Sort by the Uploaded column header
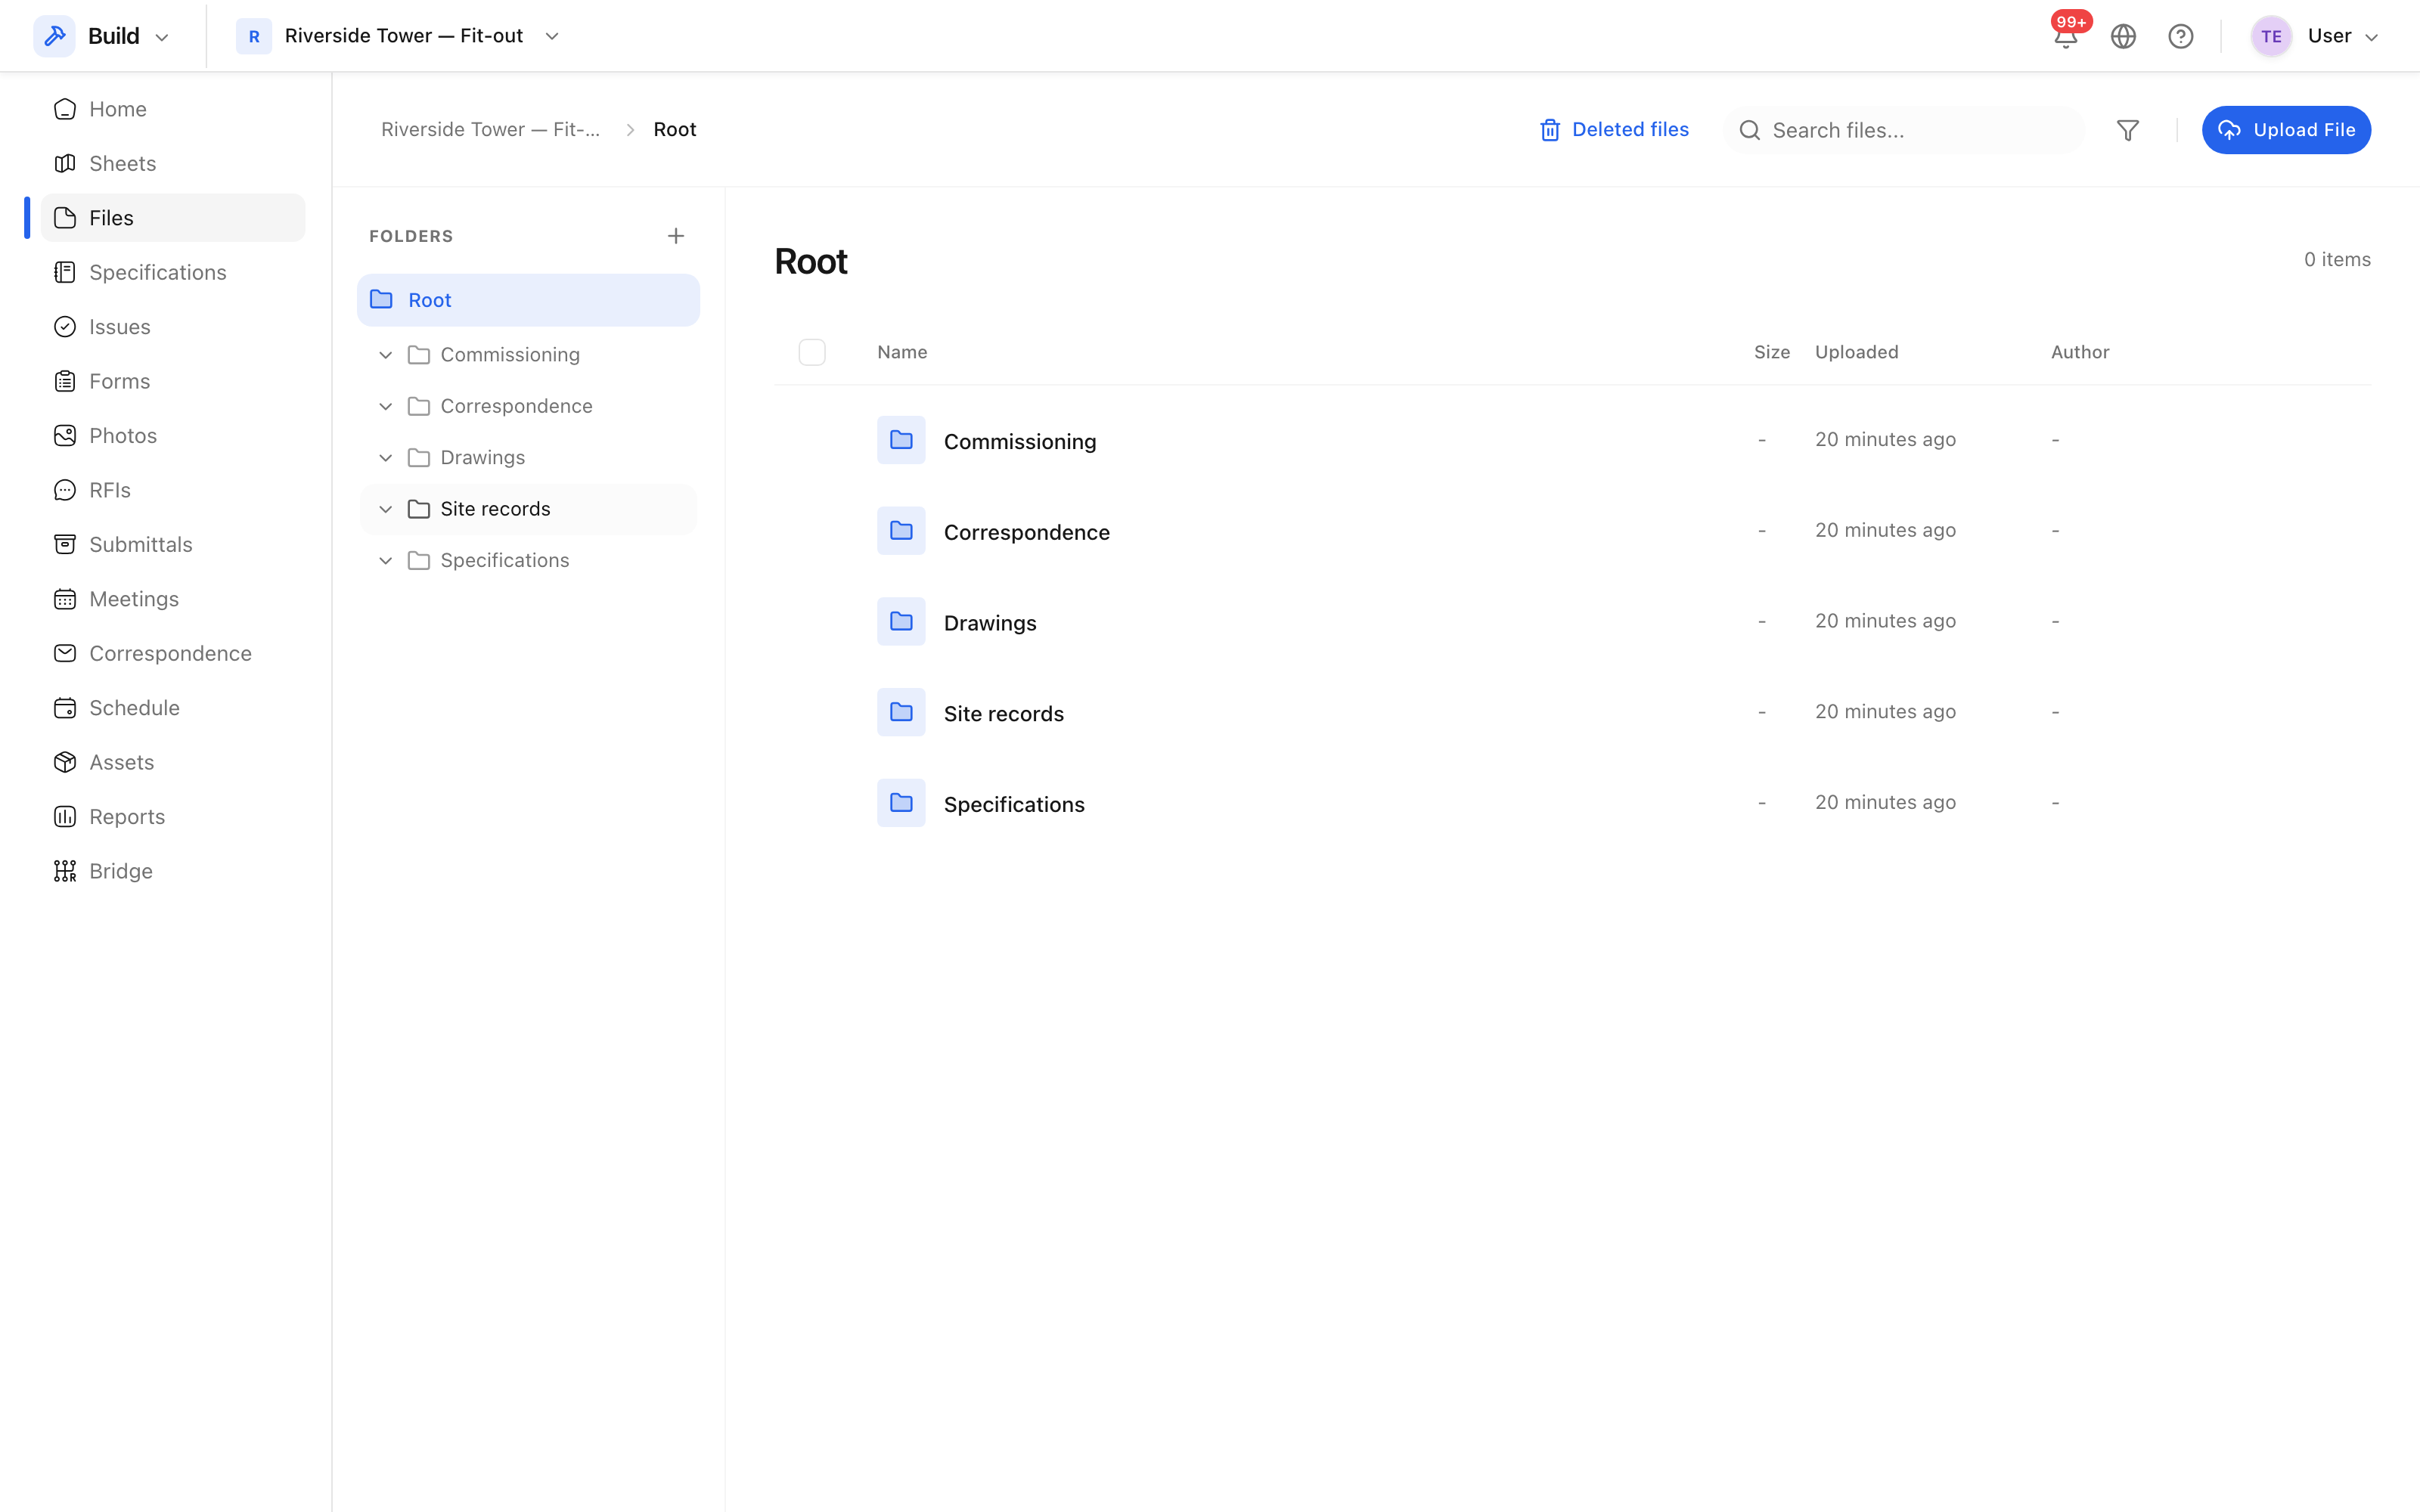The height and width of the screenshot is (1512, 2420). [x=1856, y=352]
